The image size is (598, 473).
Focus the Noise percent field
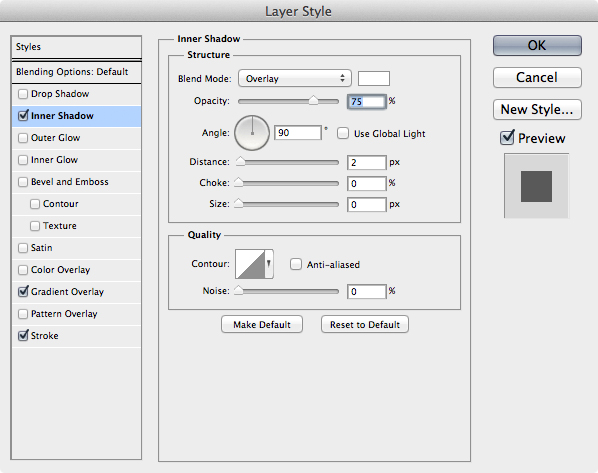(367, 291)
